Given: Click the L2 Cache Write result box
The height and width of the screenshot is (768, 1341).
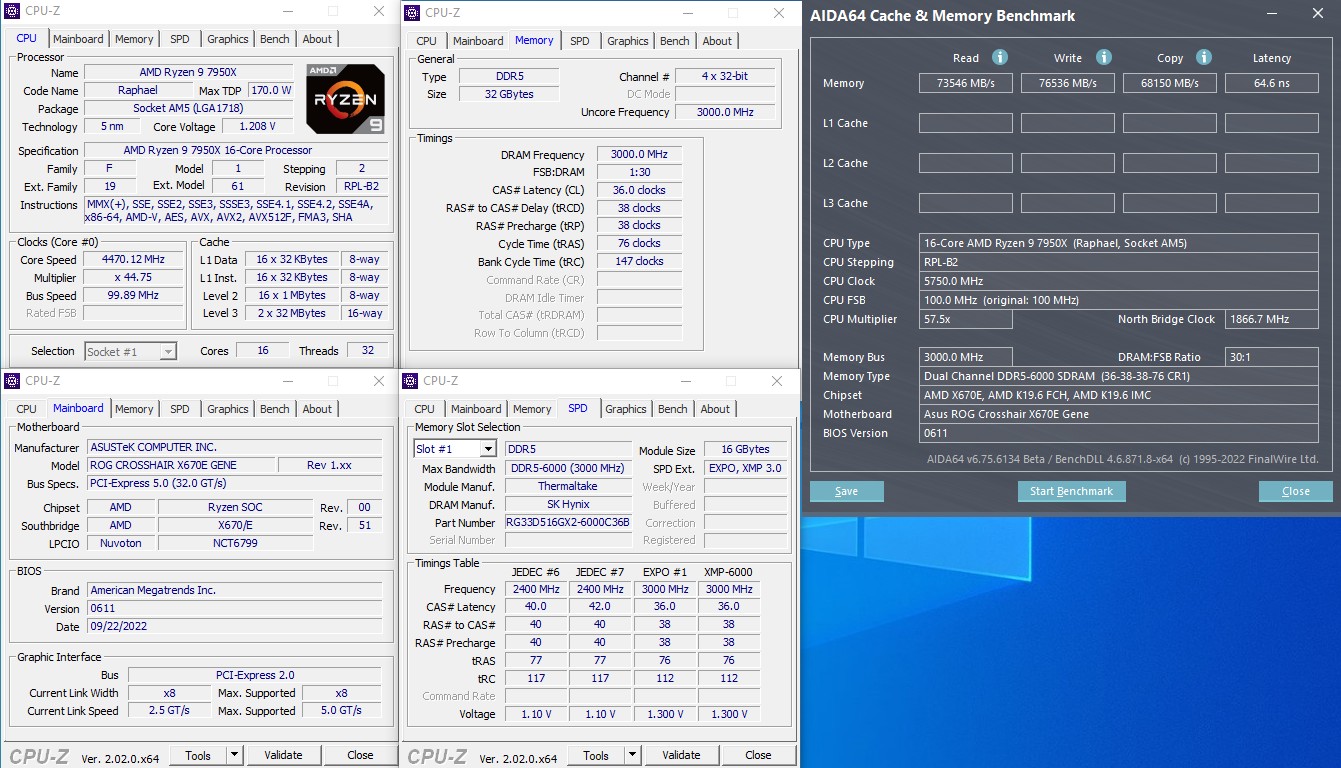Looking at the screenshot, I should [1068, 163].
